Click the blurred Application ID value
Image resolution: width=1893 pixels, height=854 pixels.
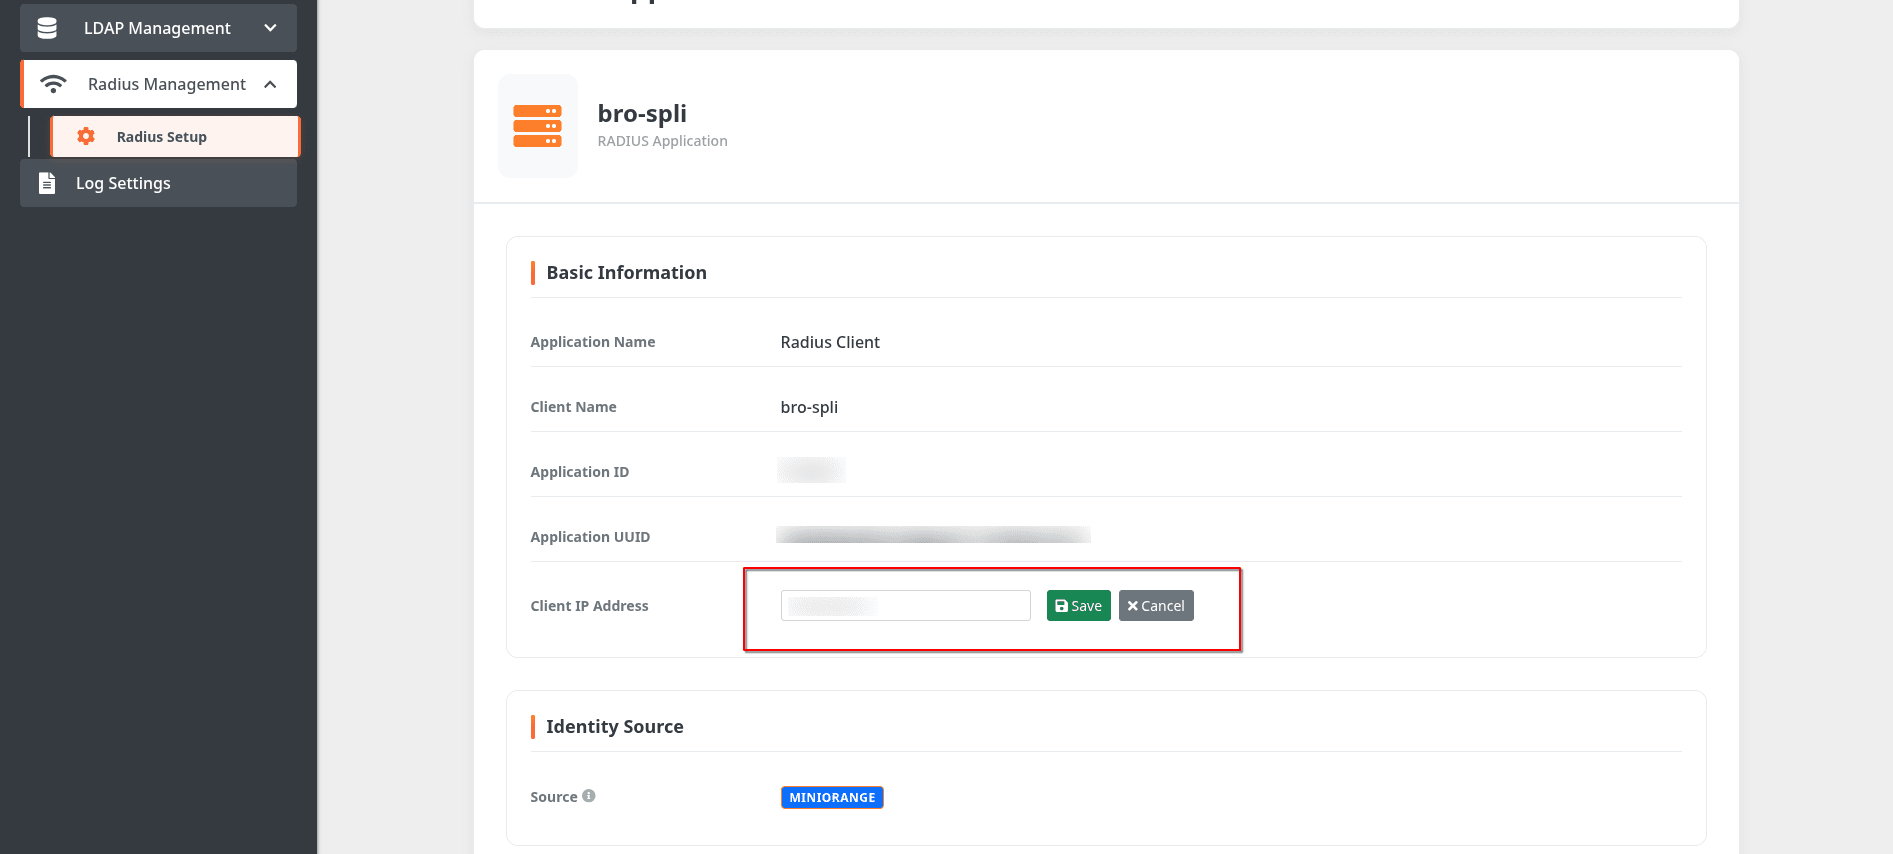[x=811, y=470]
